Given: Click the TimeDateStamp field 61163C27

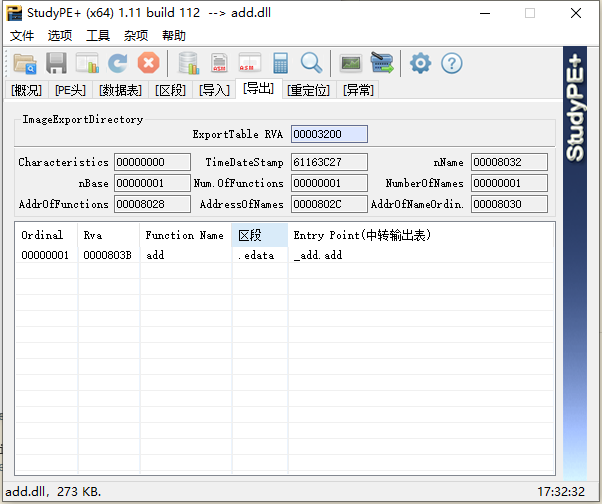Looking at the screenshot, I should pos(329,162).
